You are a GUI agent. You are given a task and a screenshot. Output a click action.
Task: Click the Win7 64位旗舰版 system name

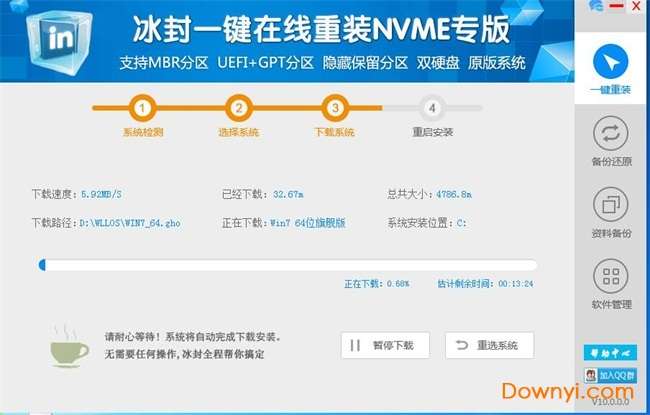click(308, 223)
